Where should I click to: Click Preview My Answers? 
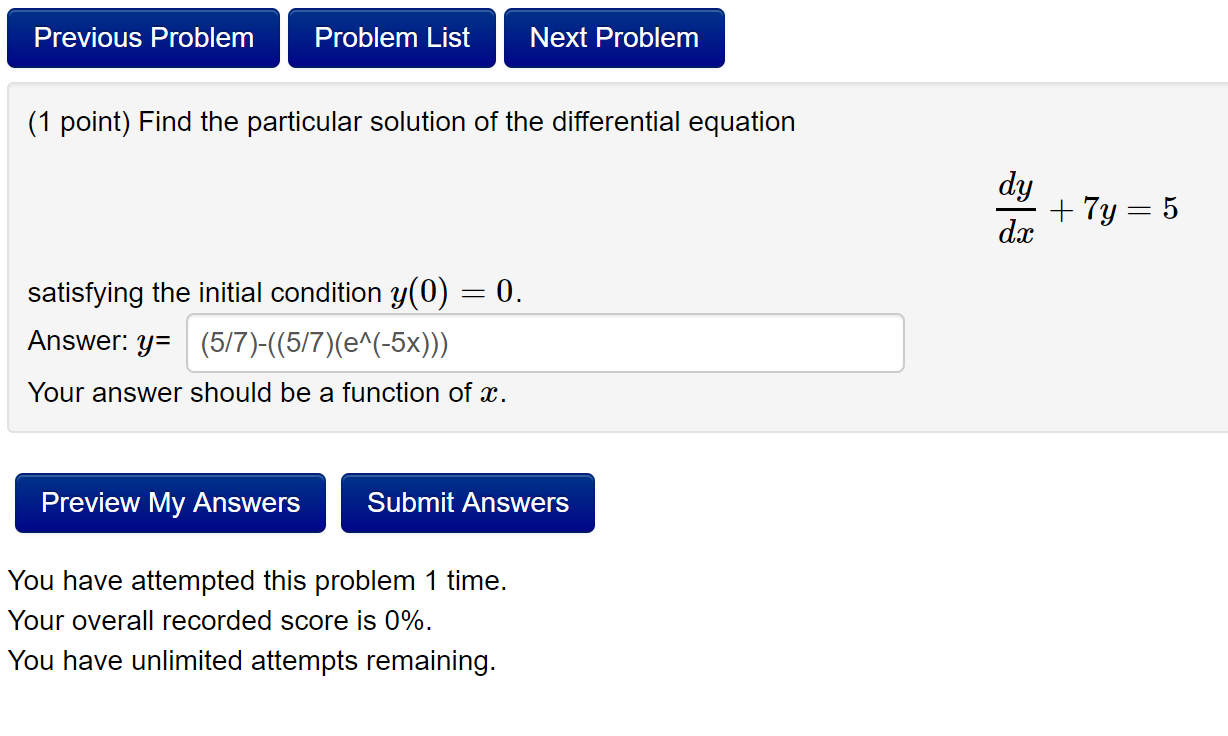169,502
